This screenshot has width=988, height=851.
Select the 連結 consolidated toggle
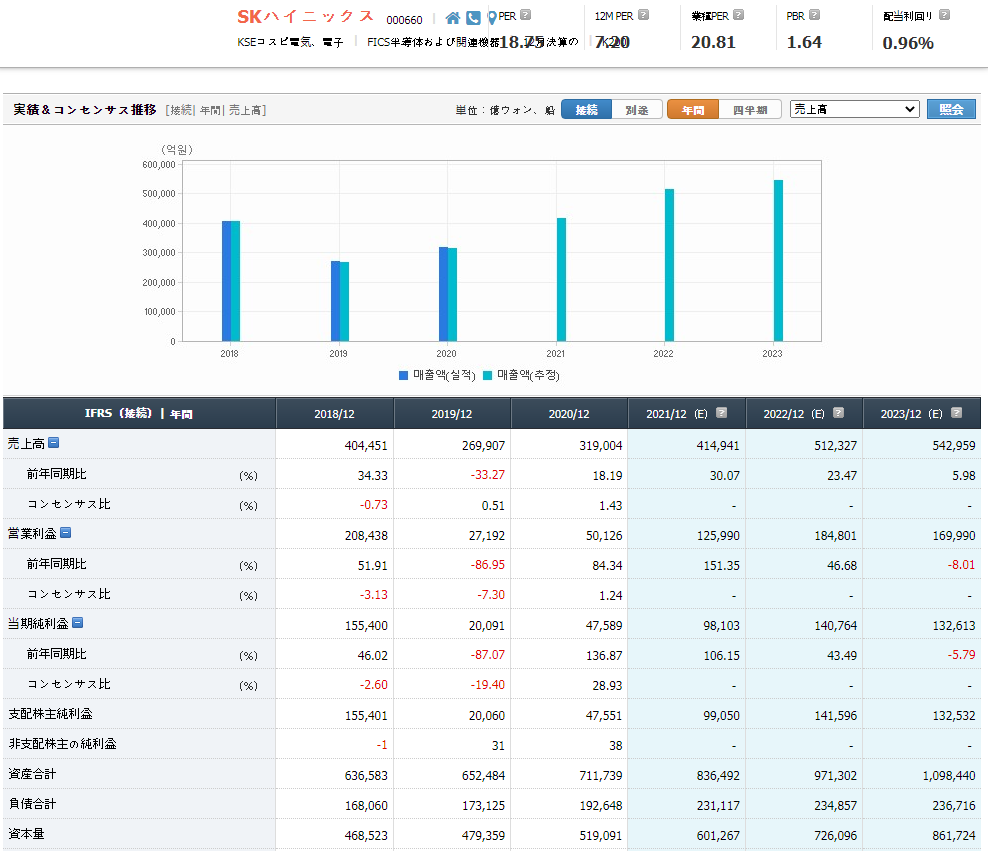[586, 110]
